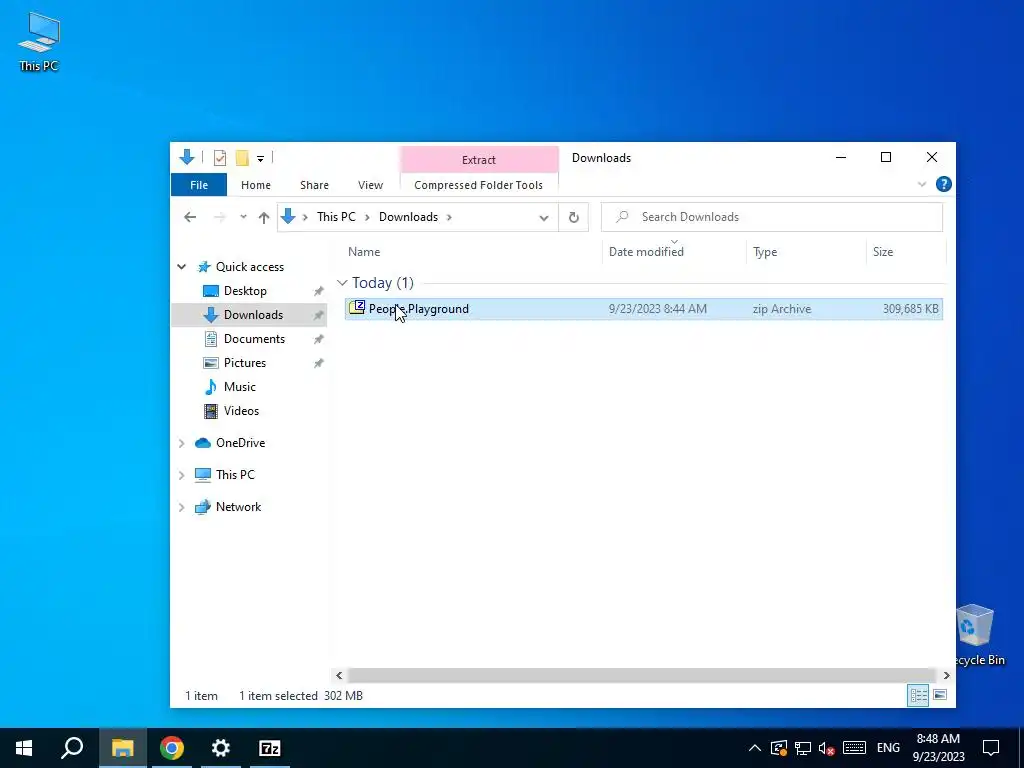This screenshot has height=768, width=1024.
Task: Go back with the Back arrow
Action: (190, 217)
